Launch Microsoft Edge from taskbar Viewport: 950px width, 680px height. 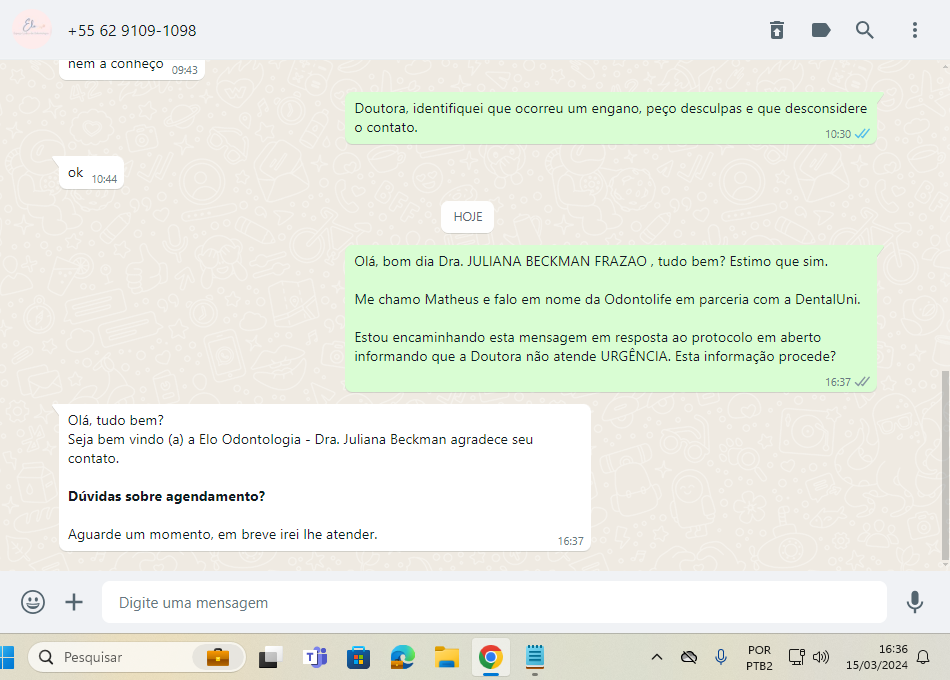pos(402,657)
